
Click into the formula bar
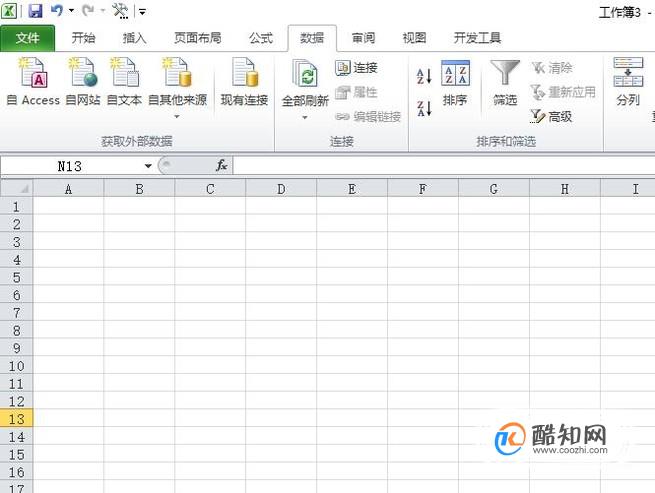(444, 166)
